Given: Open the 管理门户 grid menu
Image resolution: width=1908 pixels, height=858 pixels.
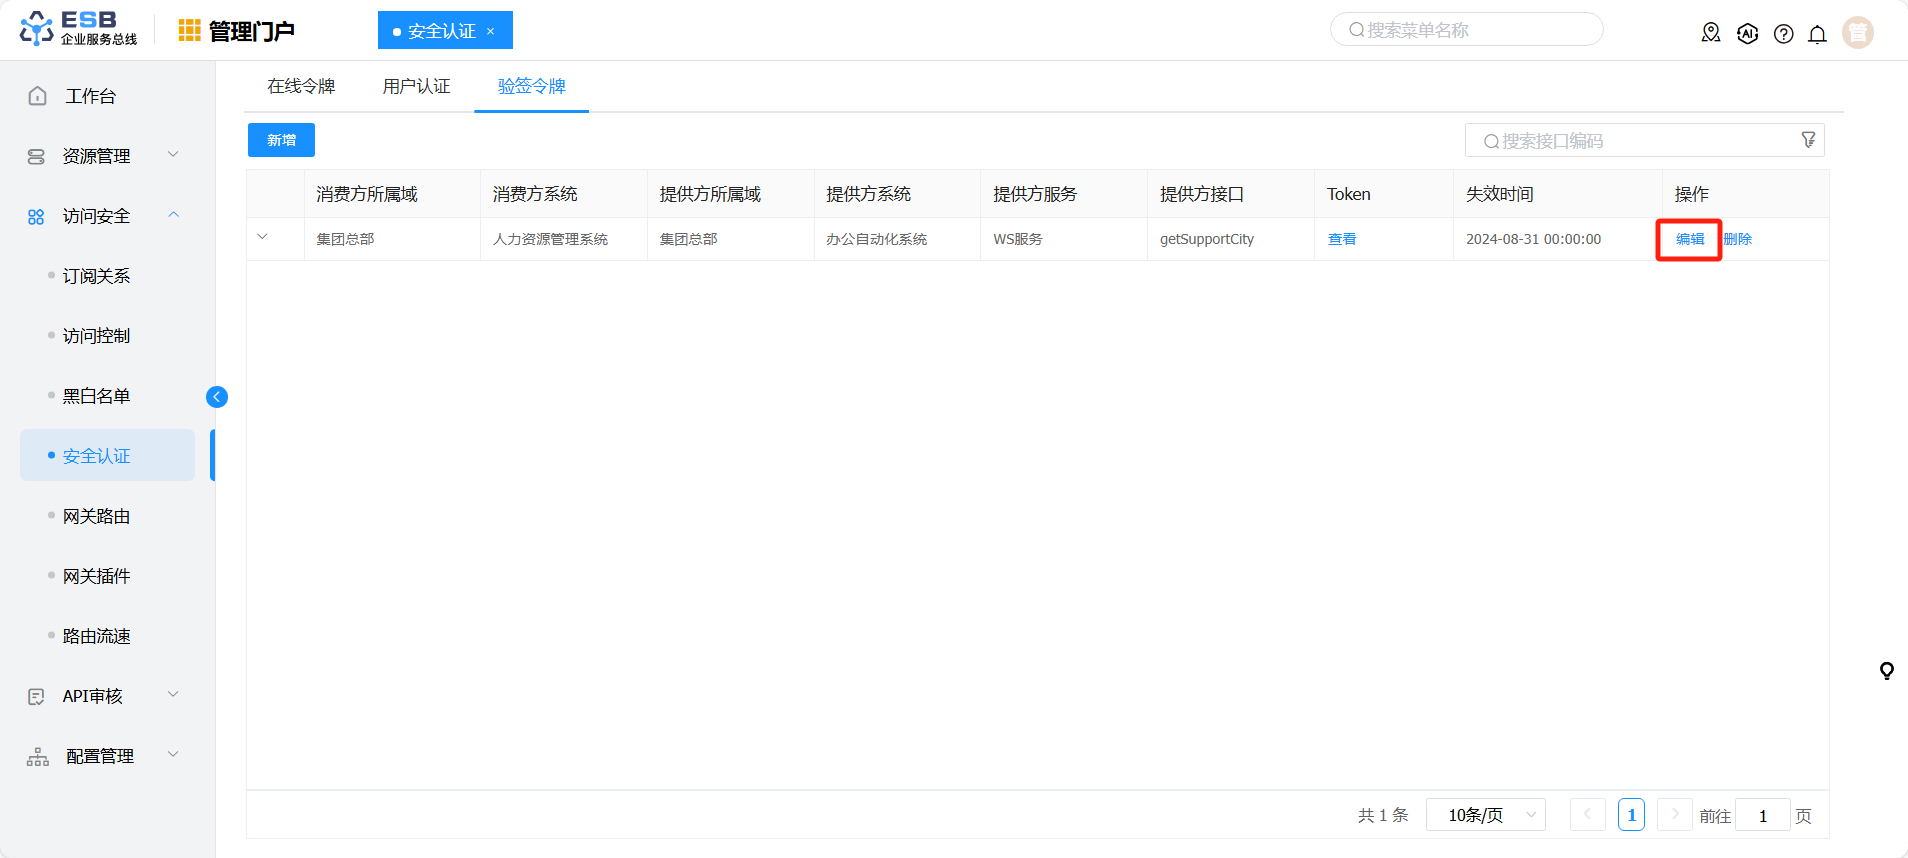Looking at the screenshot, I should [189, 31].
